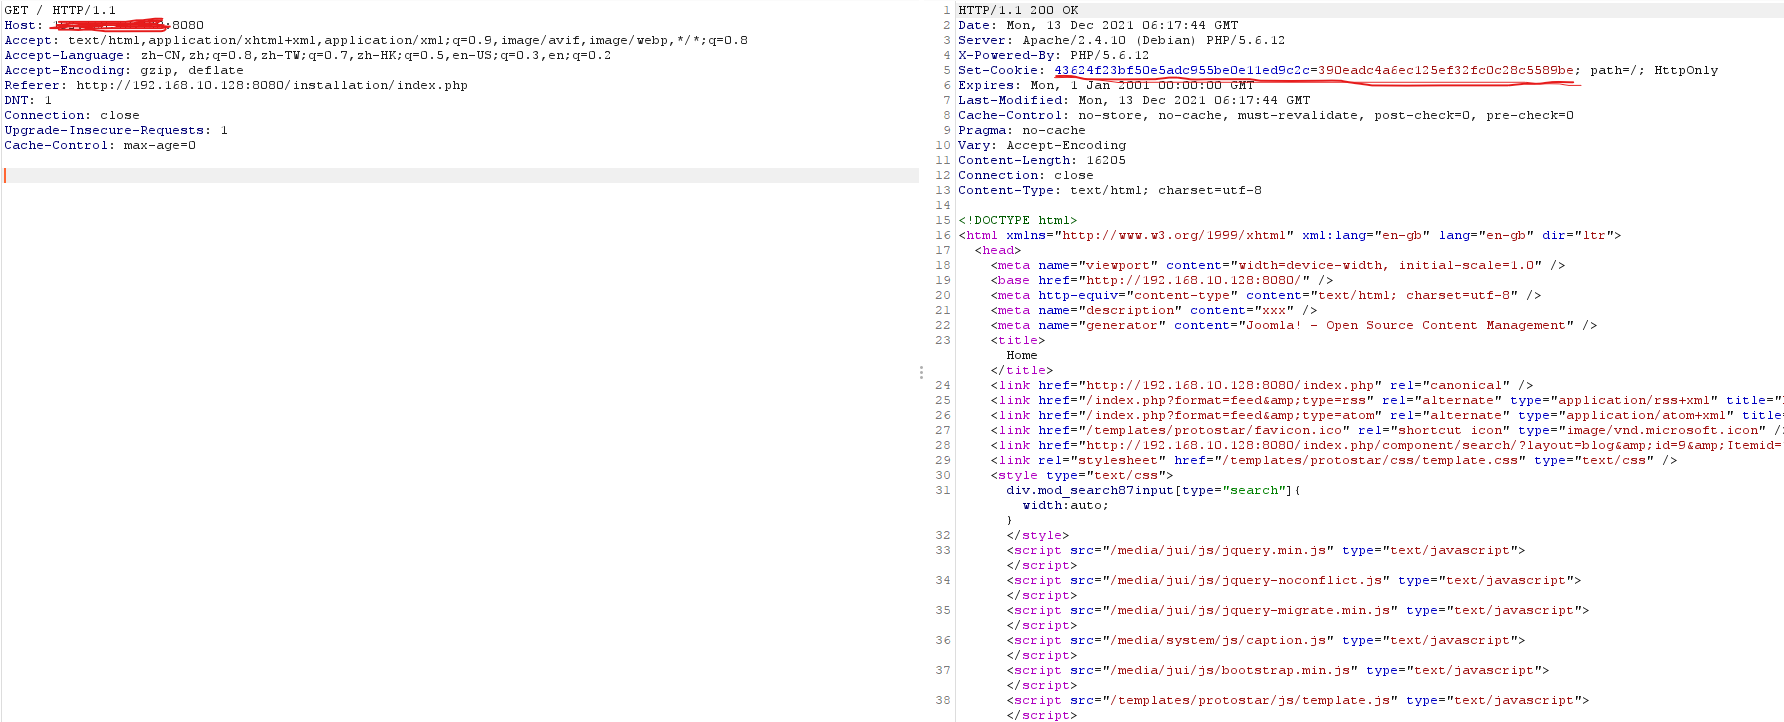Viewport: 1784px width, 722px height.
Task: Select the meta http-equiv content-type line
Action: click(x=1266, y=295)
